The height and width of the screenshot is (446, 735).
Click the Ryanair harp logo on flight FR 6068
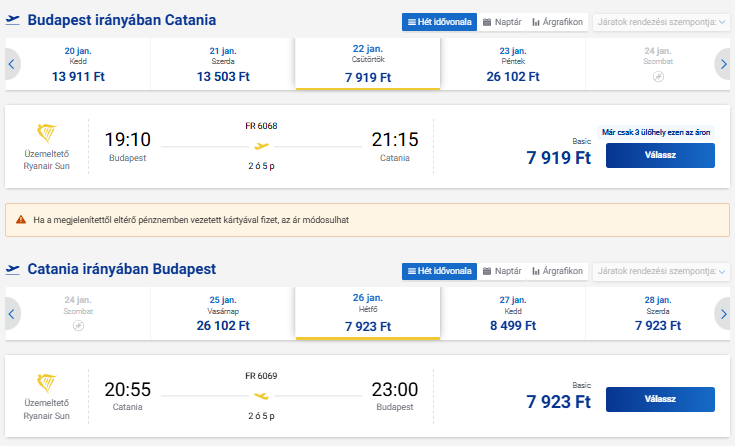(x=47, y=134)
